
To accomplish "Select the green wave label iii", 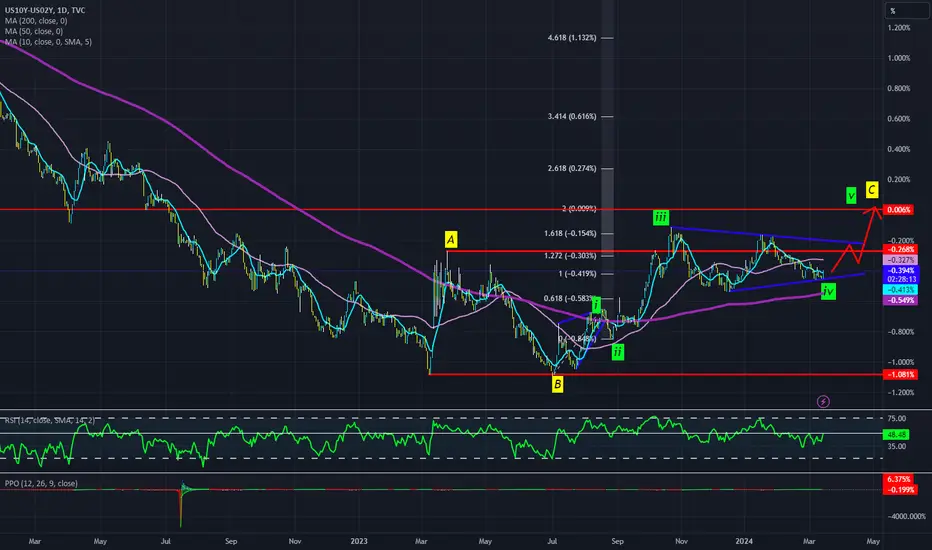I will point(660,218).
